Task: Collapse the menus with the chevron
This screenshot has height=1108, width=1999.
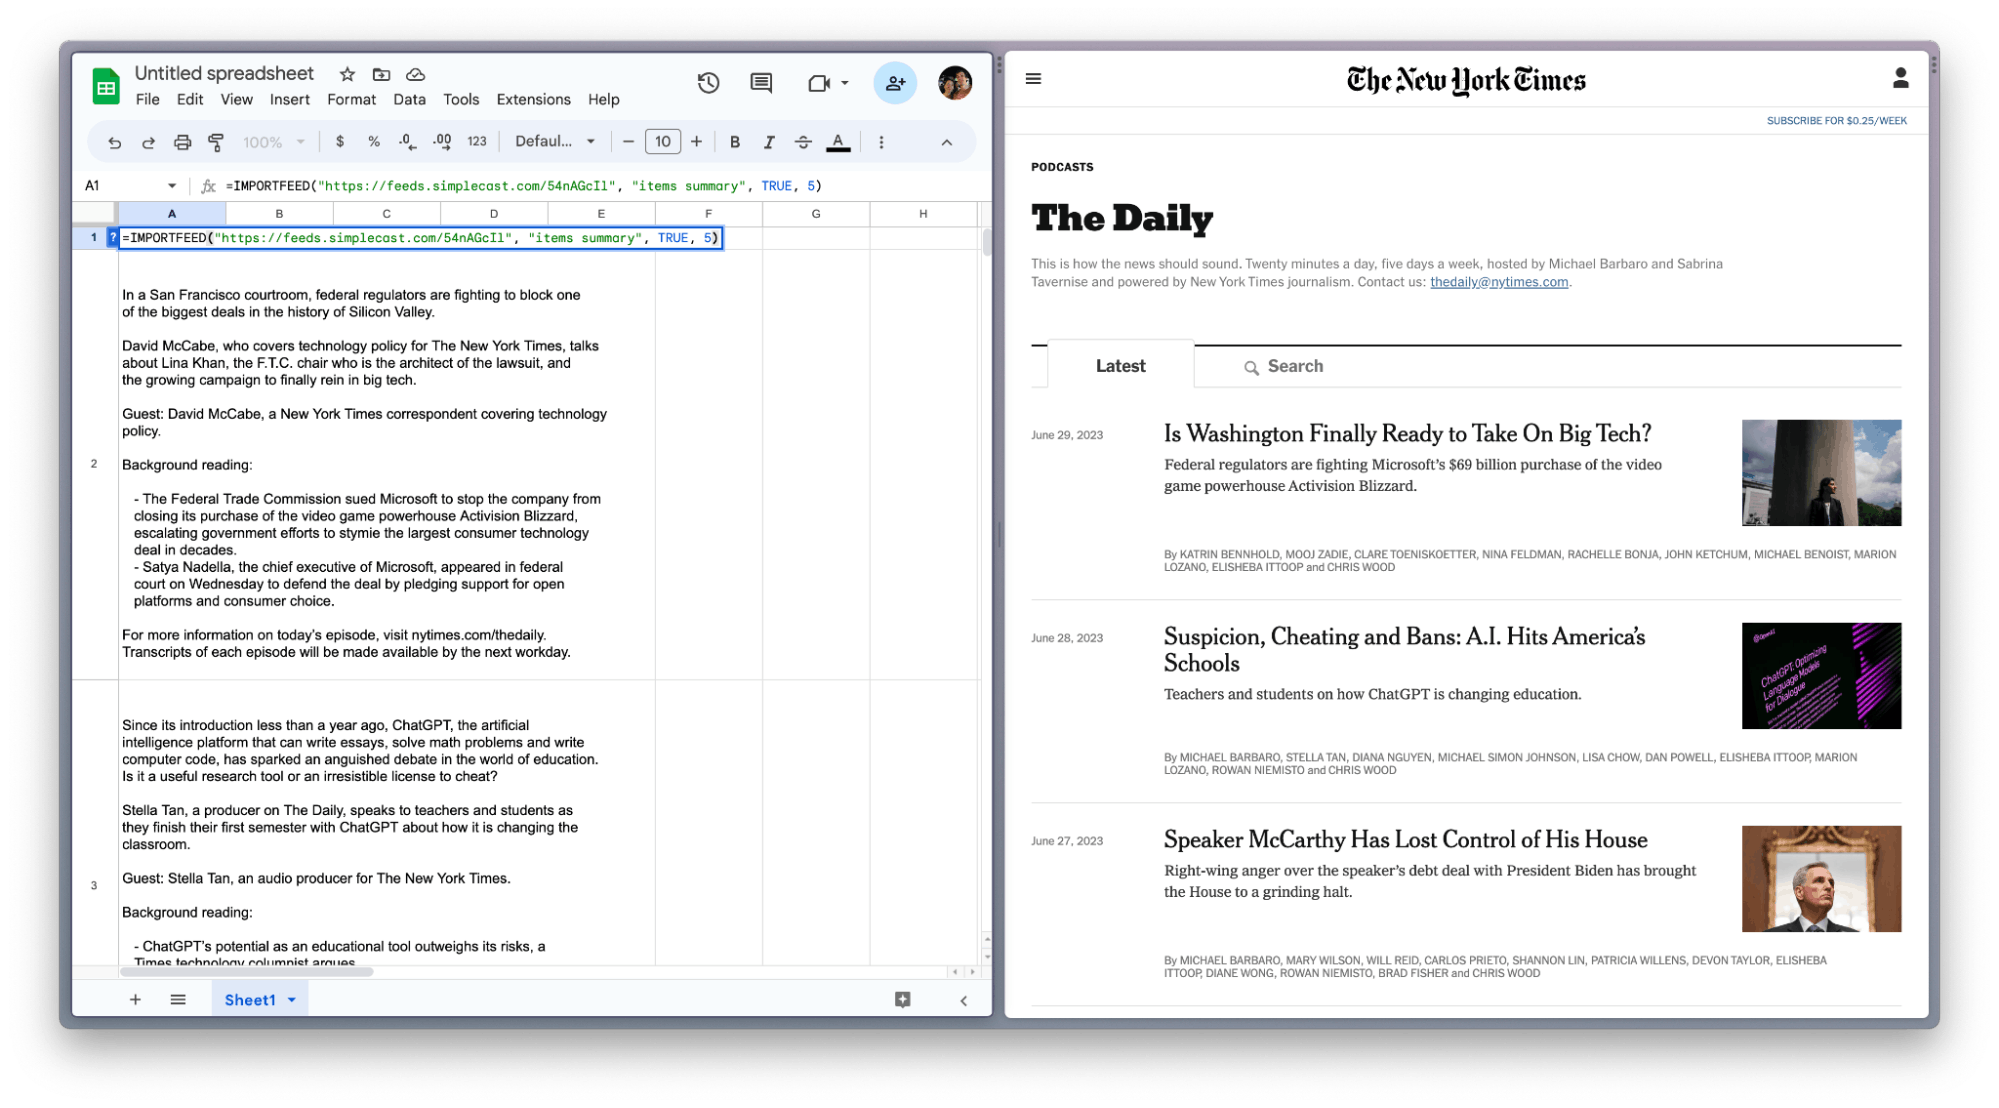Action: (946, 142)
